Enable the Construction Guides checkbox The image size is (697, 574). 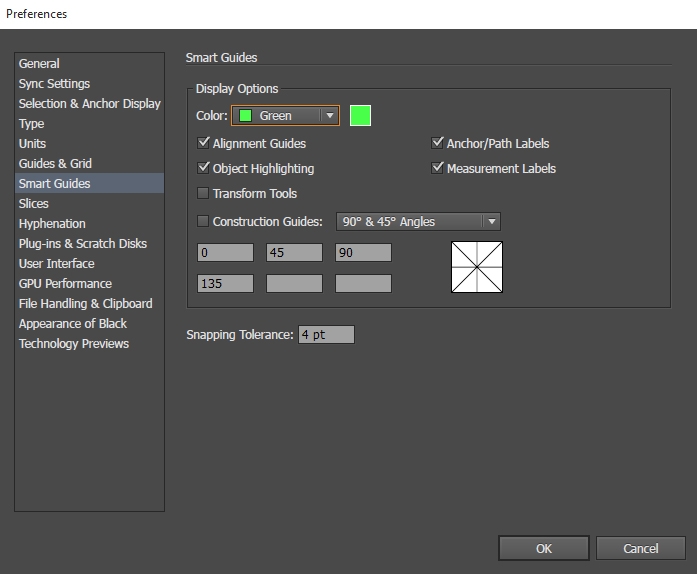pyautogui.click(x=203, y=221)
